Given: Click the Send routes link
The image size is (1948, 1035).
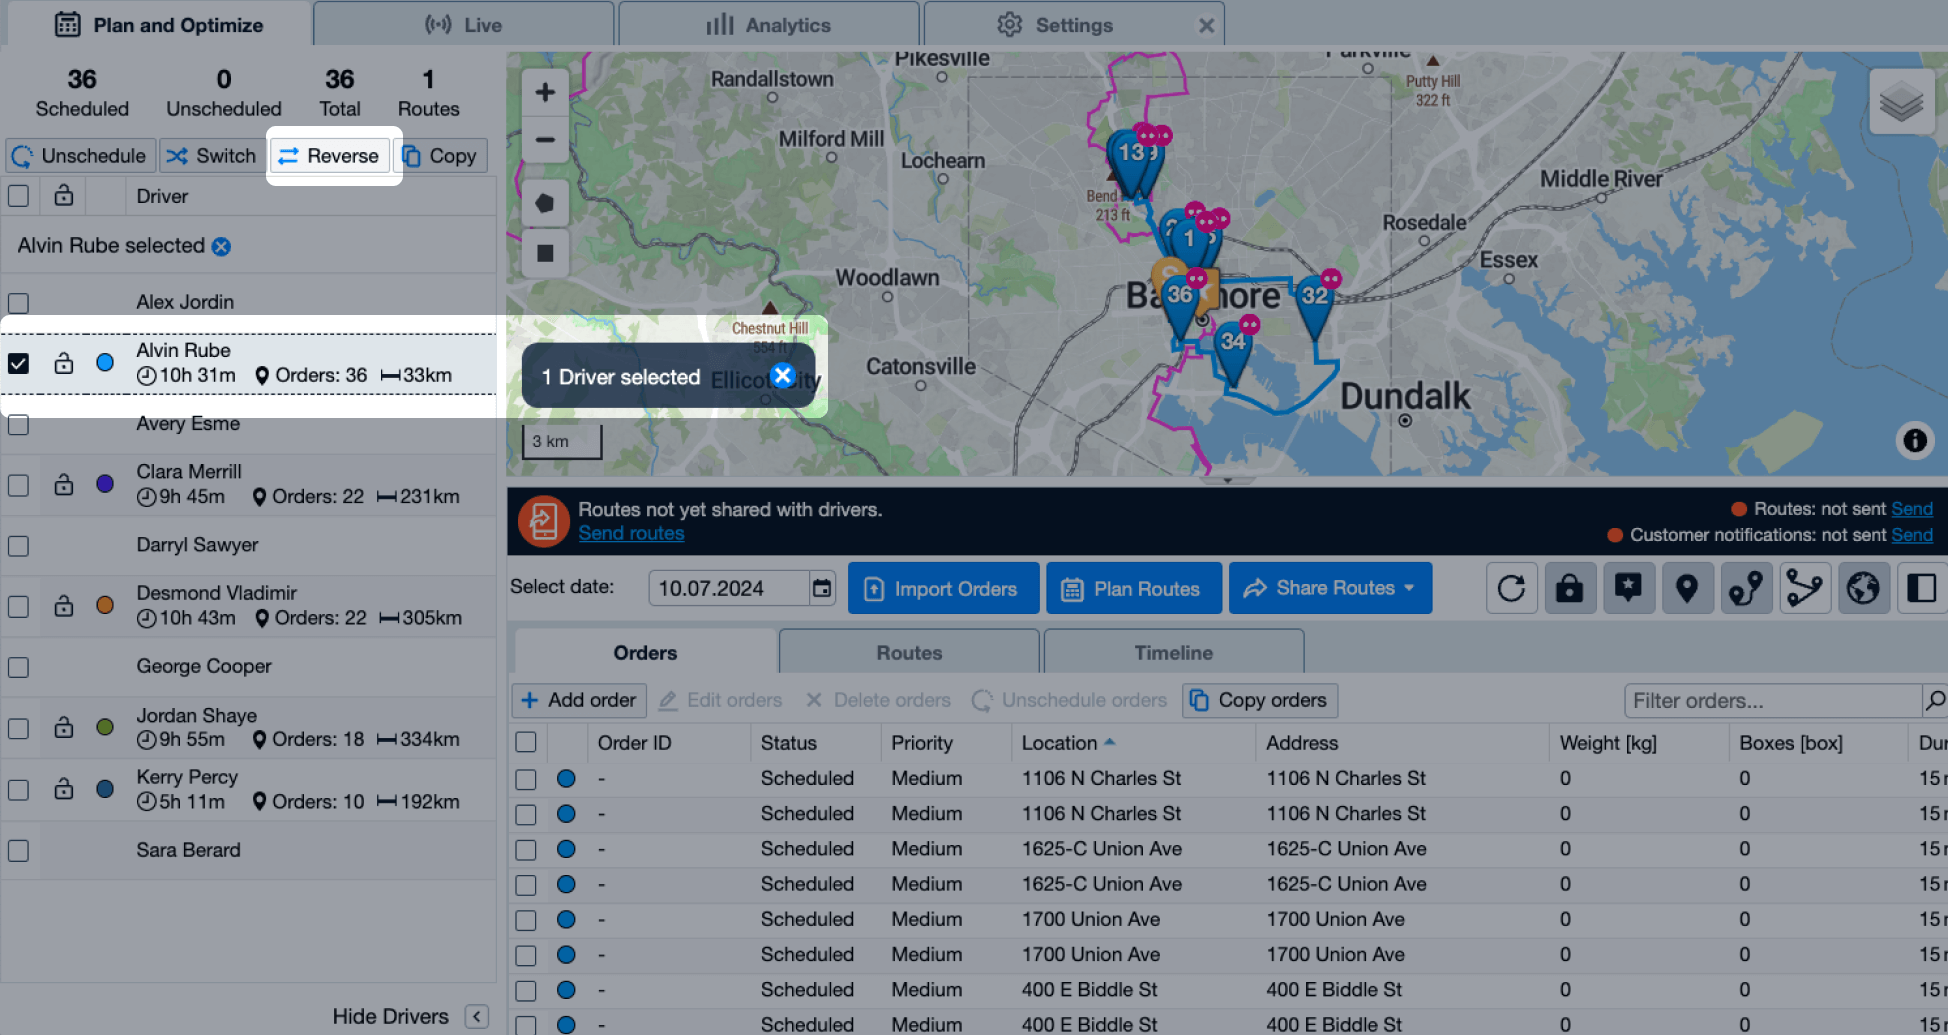Looking at the screenshot, I should [631, 533].
